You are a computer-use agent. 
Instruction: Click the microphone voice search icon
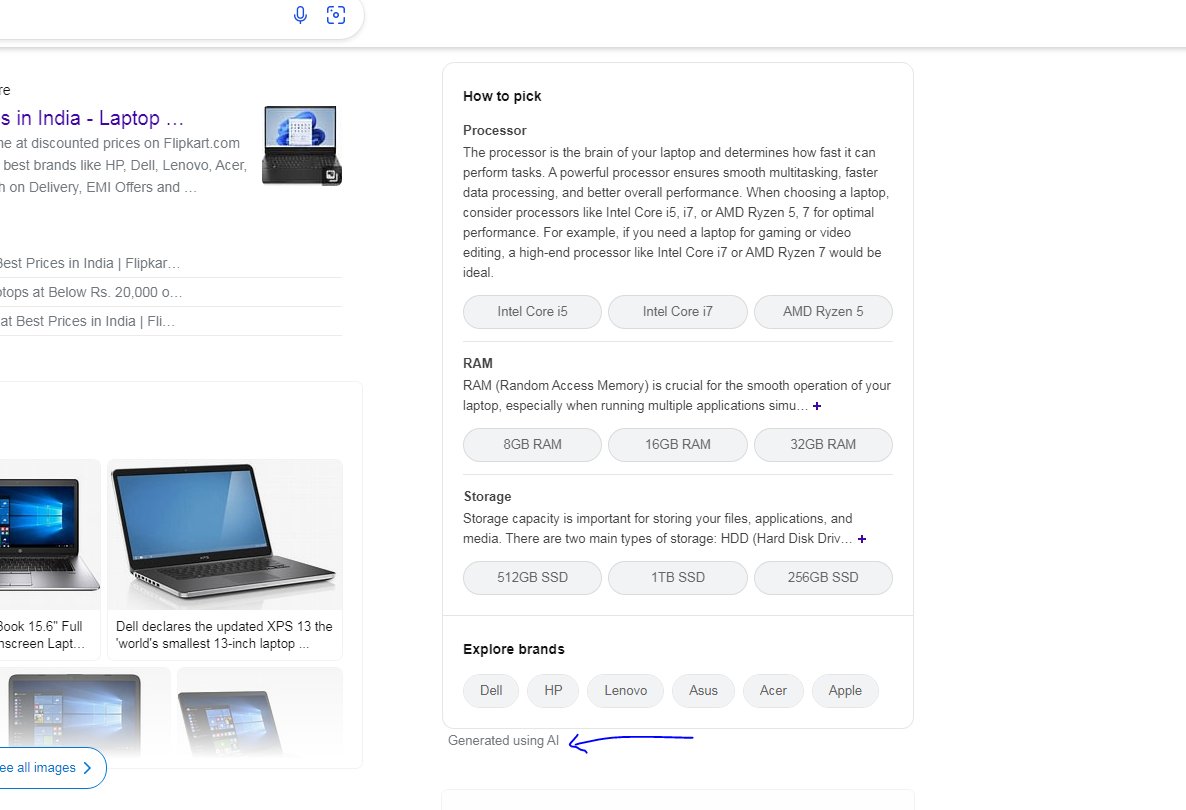(300, 15)
